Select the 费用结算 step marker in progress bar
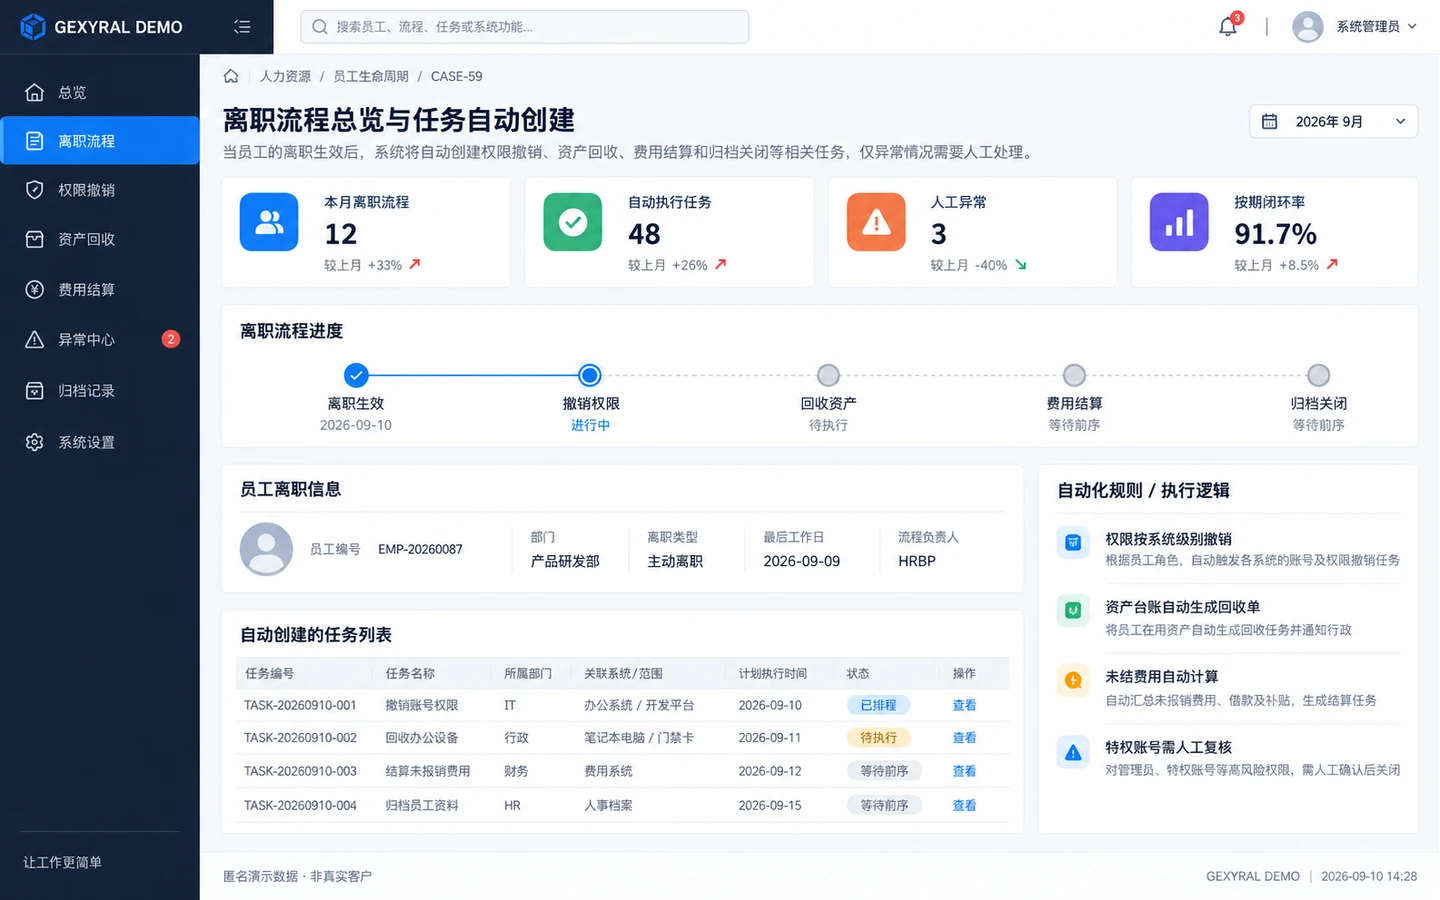The width and height of the screenshot is (1440, 900). tap(1074, 375)
